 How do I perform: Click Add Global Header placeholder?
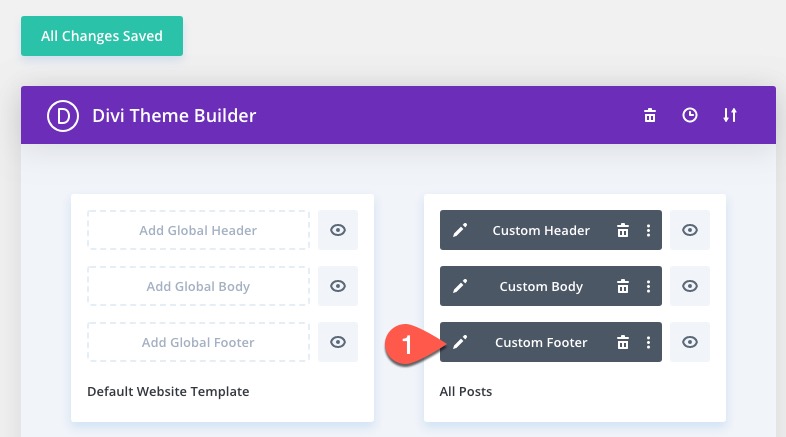click(x=198, y=230)
